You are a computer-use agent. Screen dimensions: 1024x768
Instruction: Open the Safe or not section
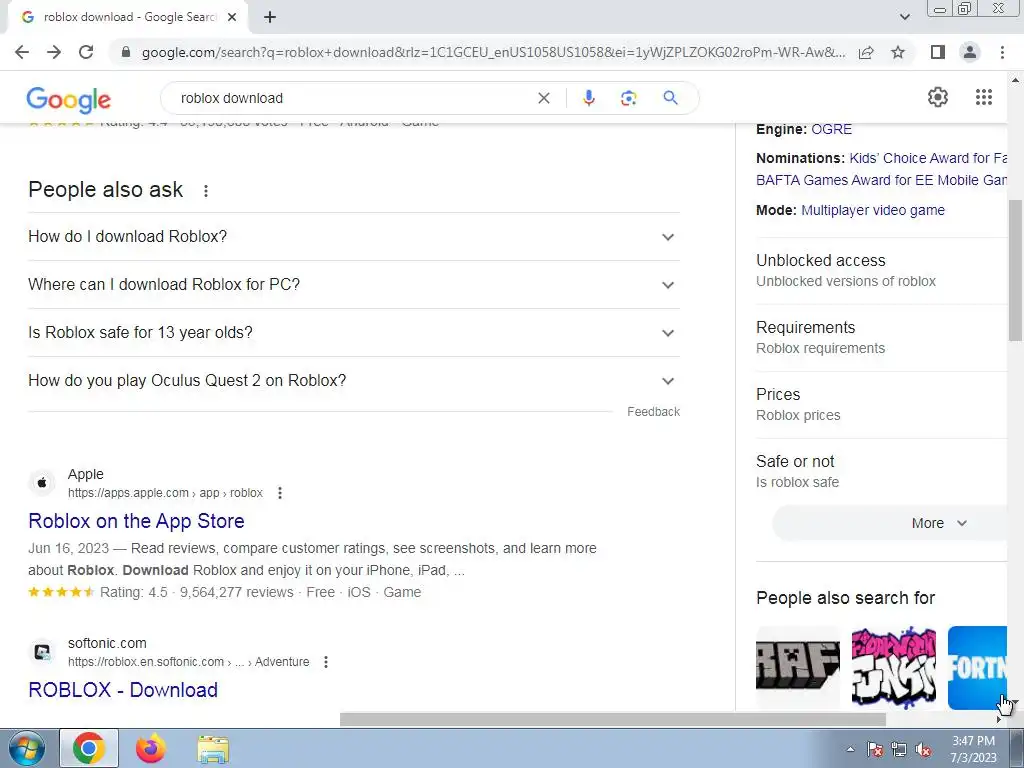882,472
